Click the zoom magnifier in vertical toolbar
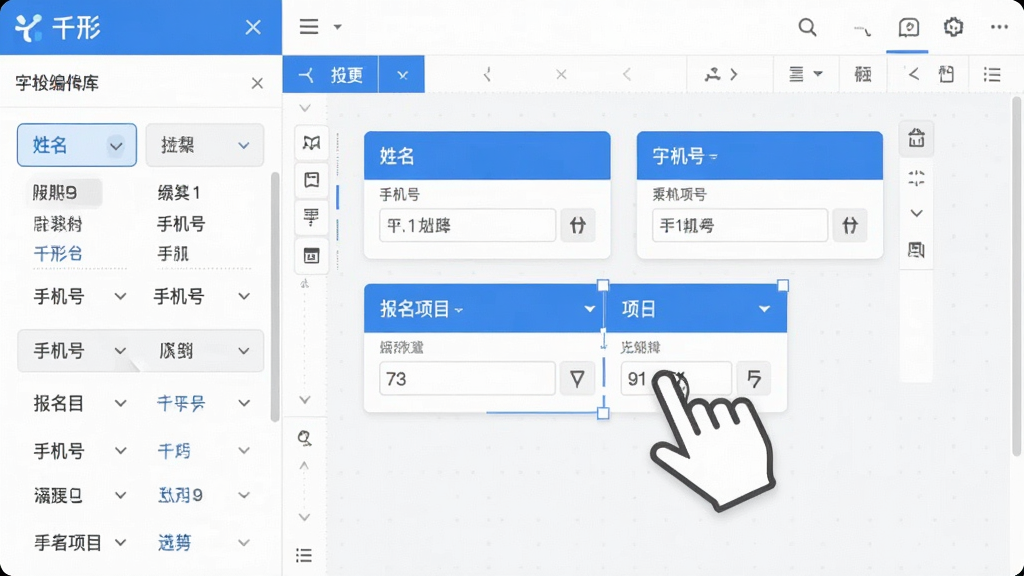This screenshot has height=576, width=1024. [x=304, y=438]
